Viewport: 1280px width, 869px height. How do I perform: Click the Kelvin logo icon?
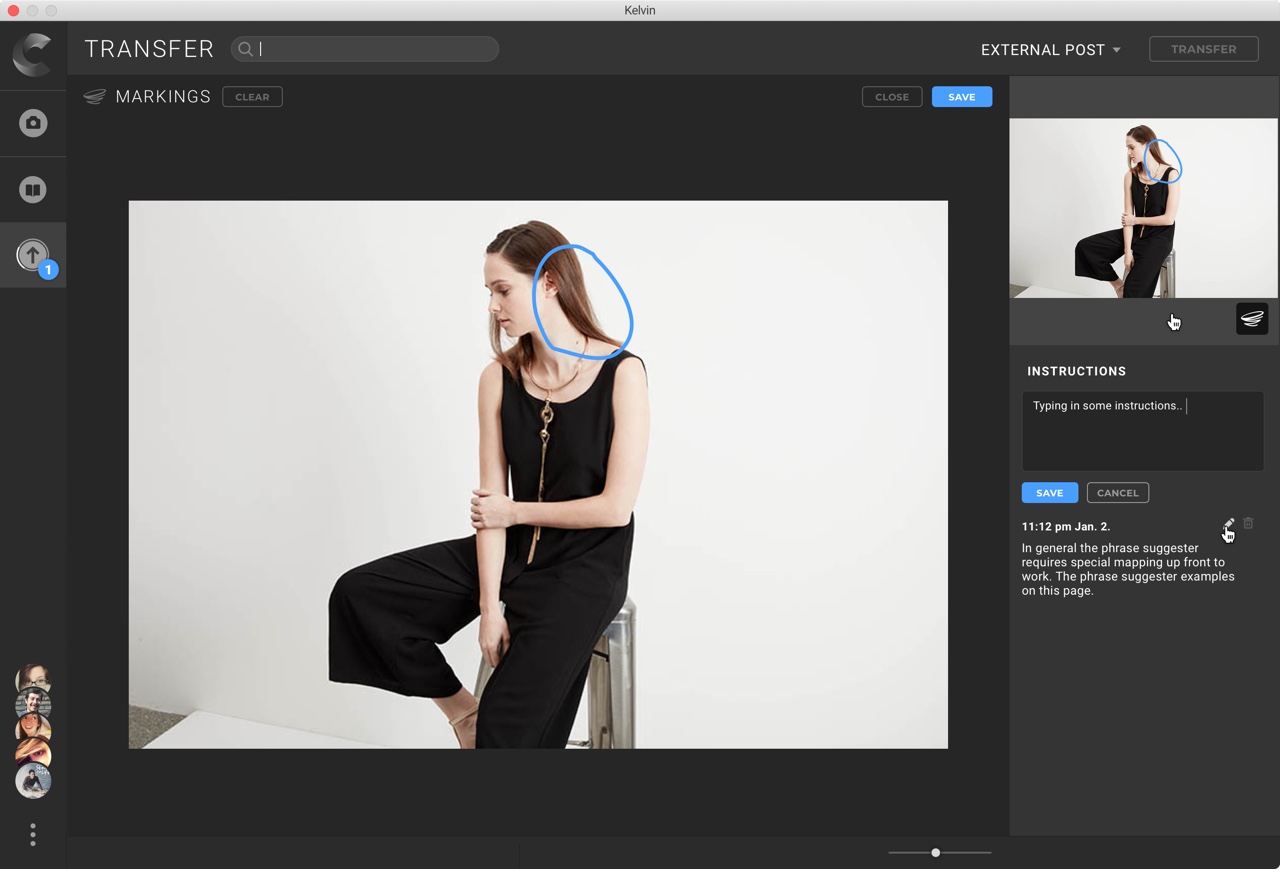click(x=32, y=54)
